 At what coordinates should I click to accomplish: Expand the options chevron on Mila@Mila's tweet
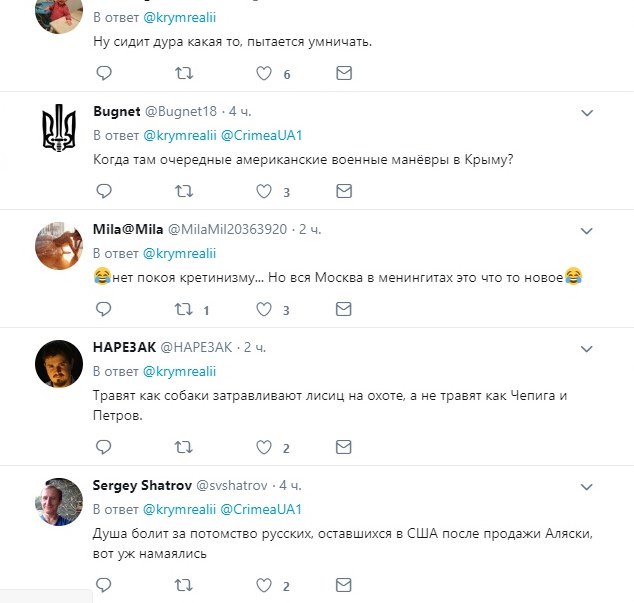[587, 229]
